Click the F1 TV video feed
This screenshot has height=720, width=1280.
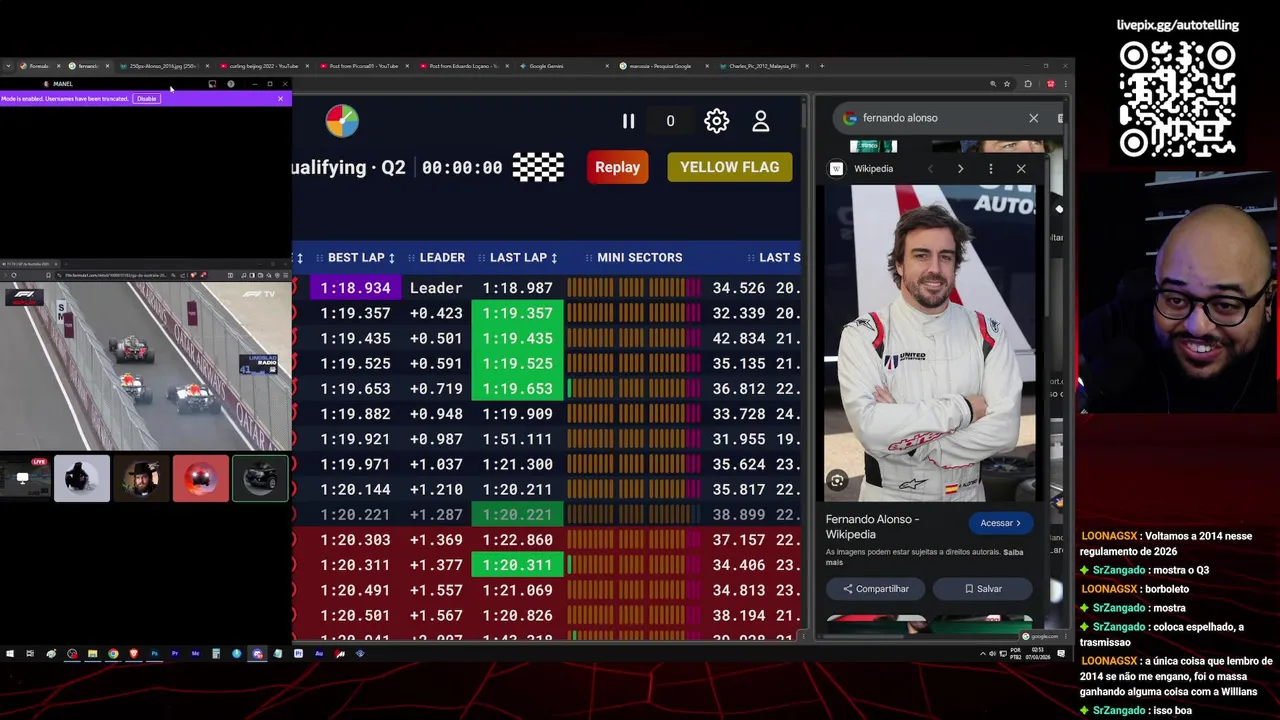[x=146, y=366]
